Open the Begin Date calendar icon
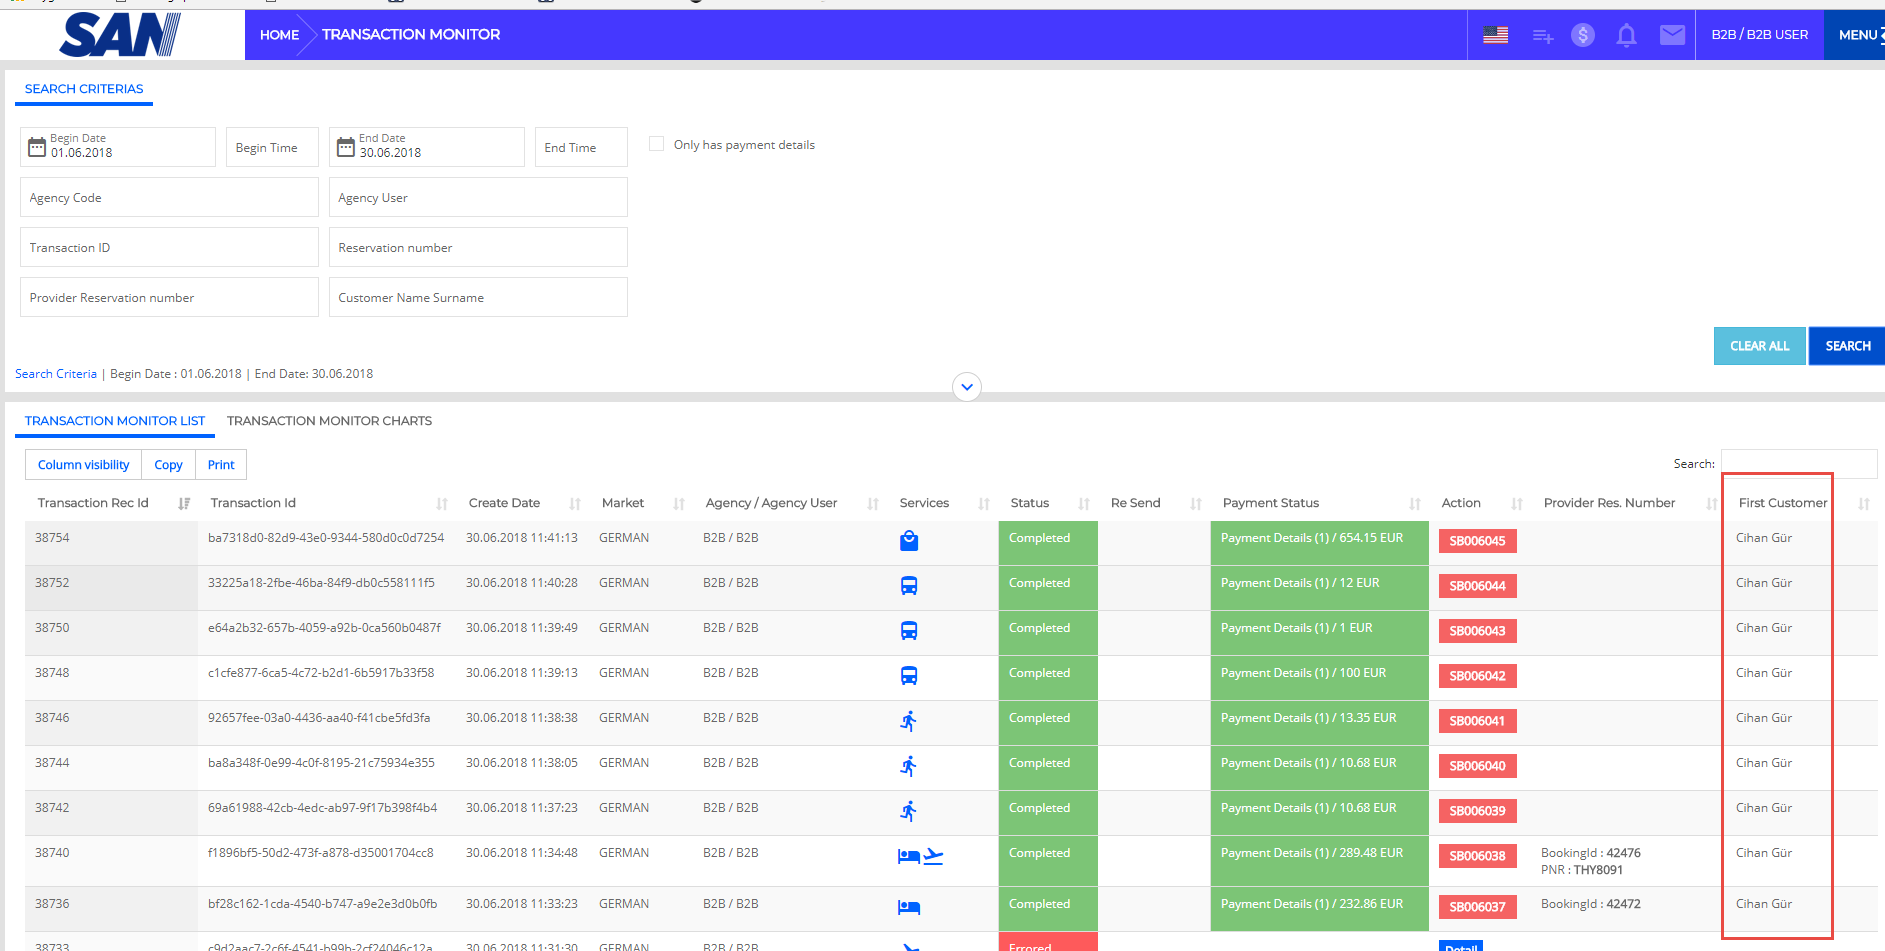The image size is (1885, 951). pyautogui.click(x=37, y=147)
